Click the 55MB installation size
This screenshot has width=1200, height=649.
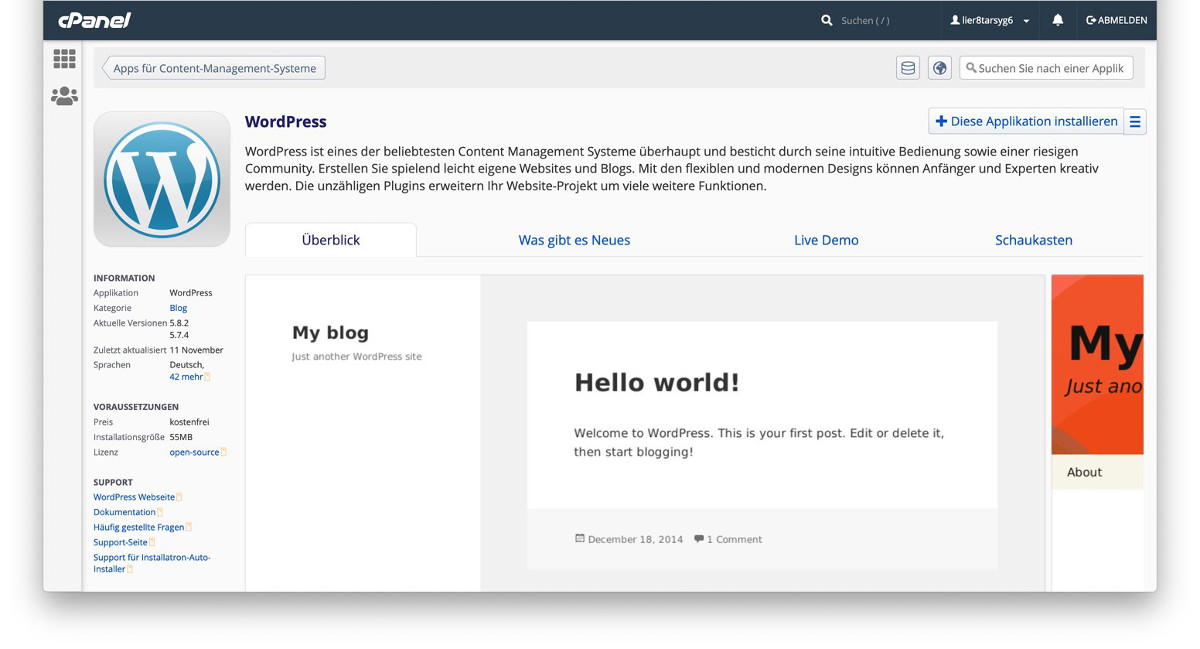(181, 437)
